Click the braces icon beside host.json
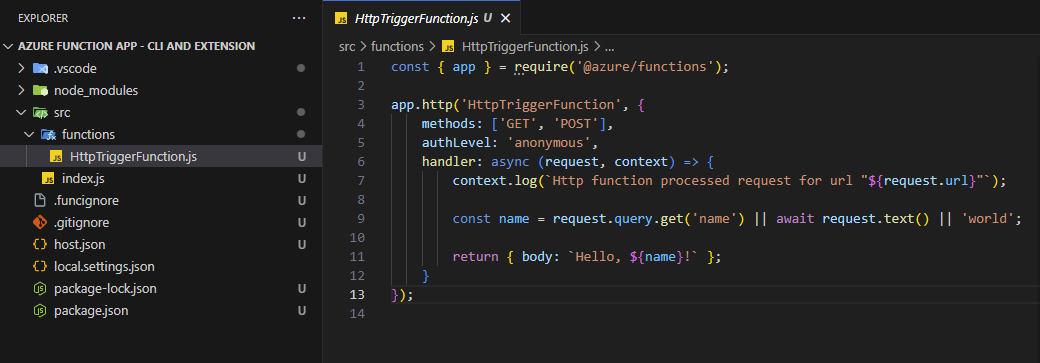 [x=40, y=244]
